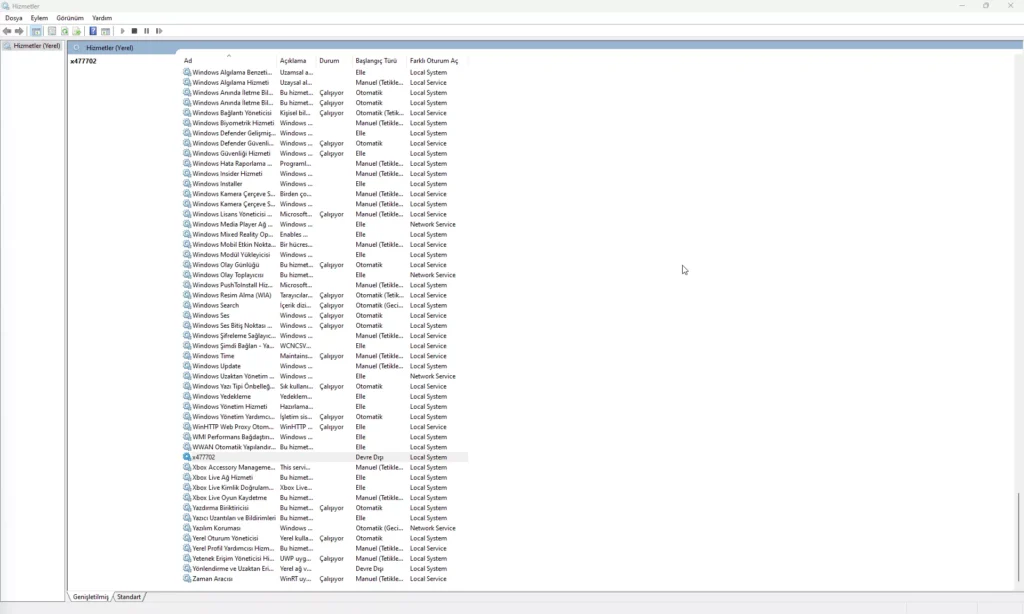Select the Windows Update service row

[216, 366]
